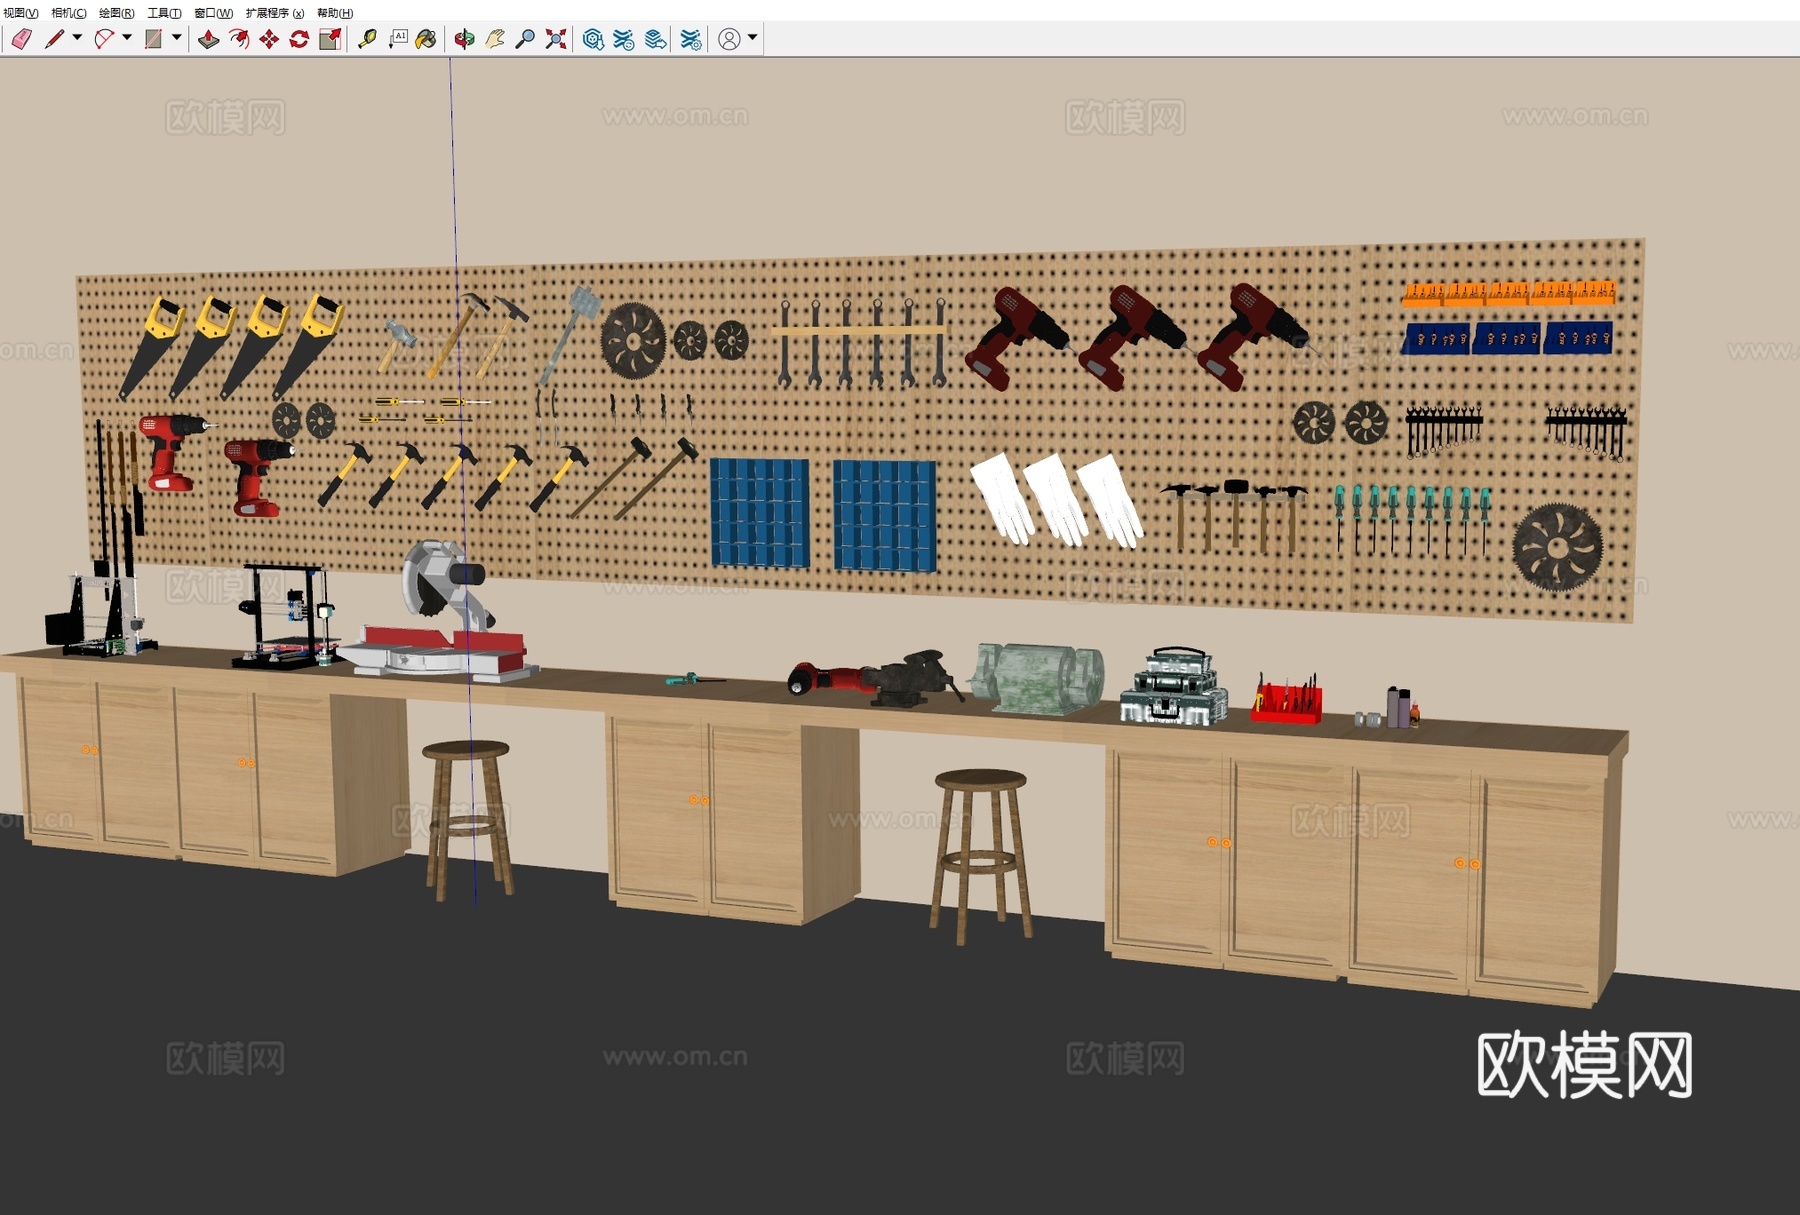Open the 视图(V) menu
Screen dimensions: 1800x1215
coord(21,13)
